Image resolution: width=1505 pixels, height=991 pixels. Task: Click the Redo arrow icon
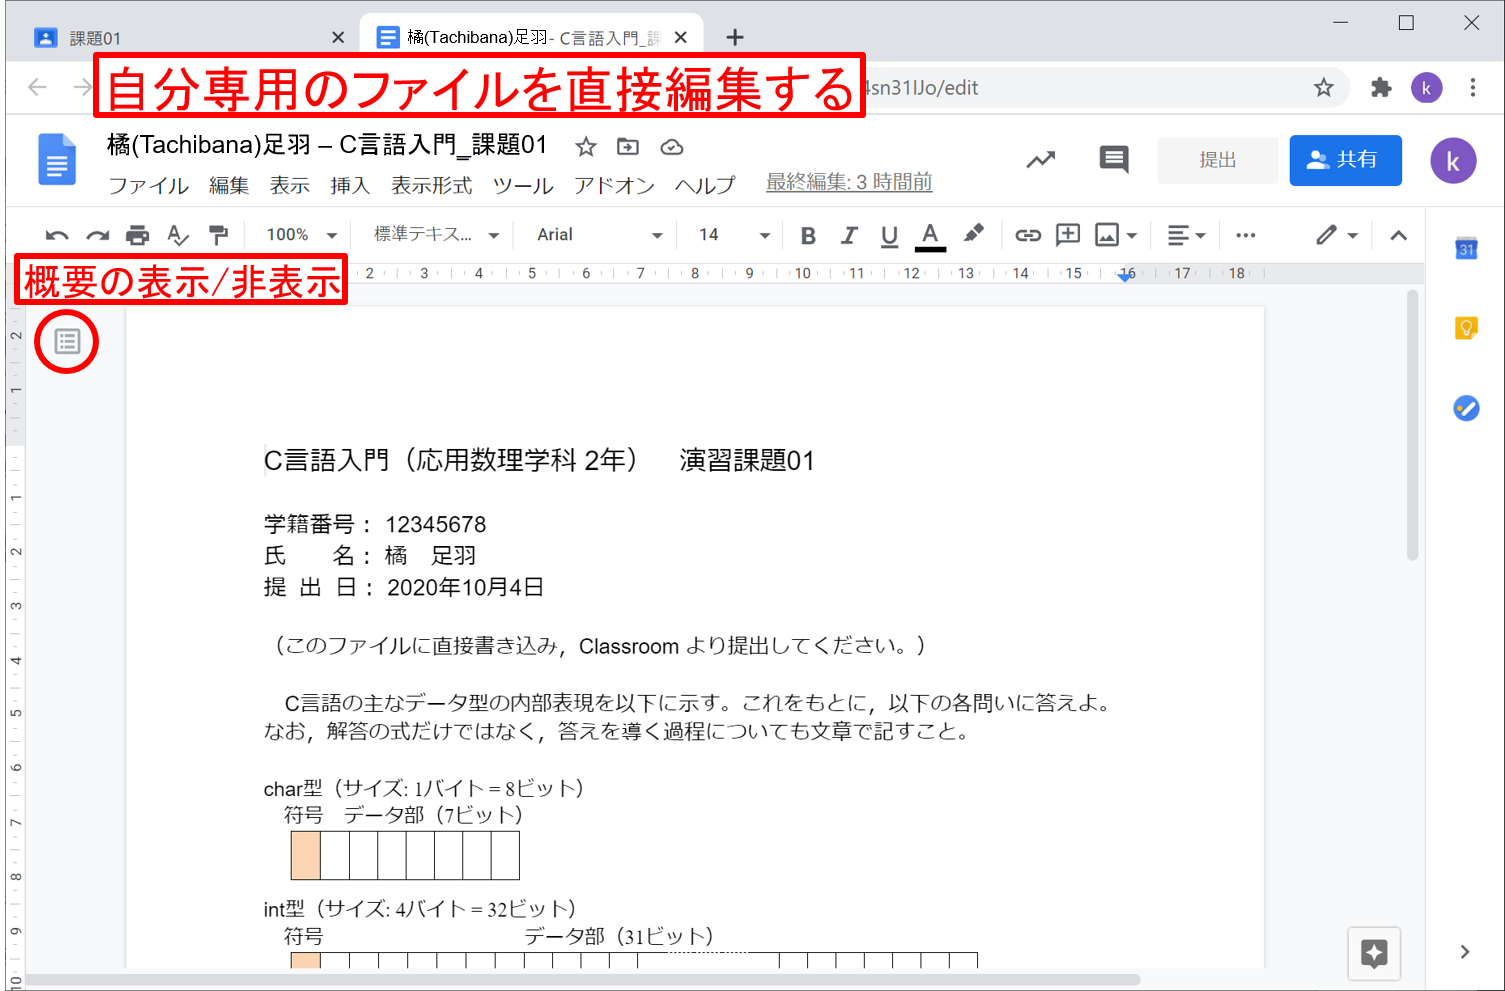coord(97,236)
